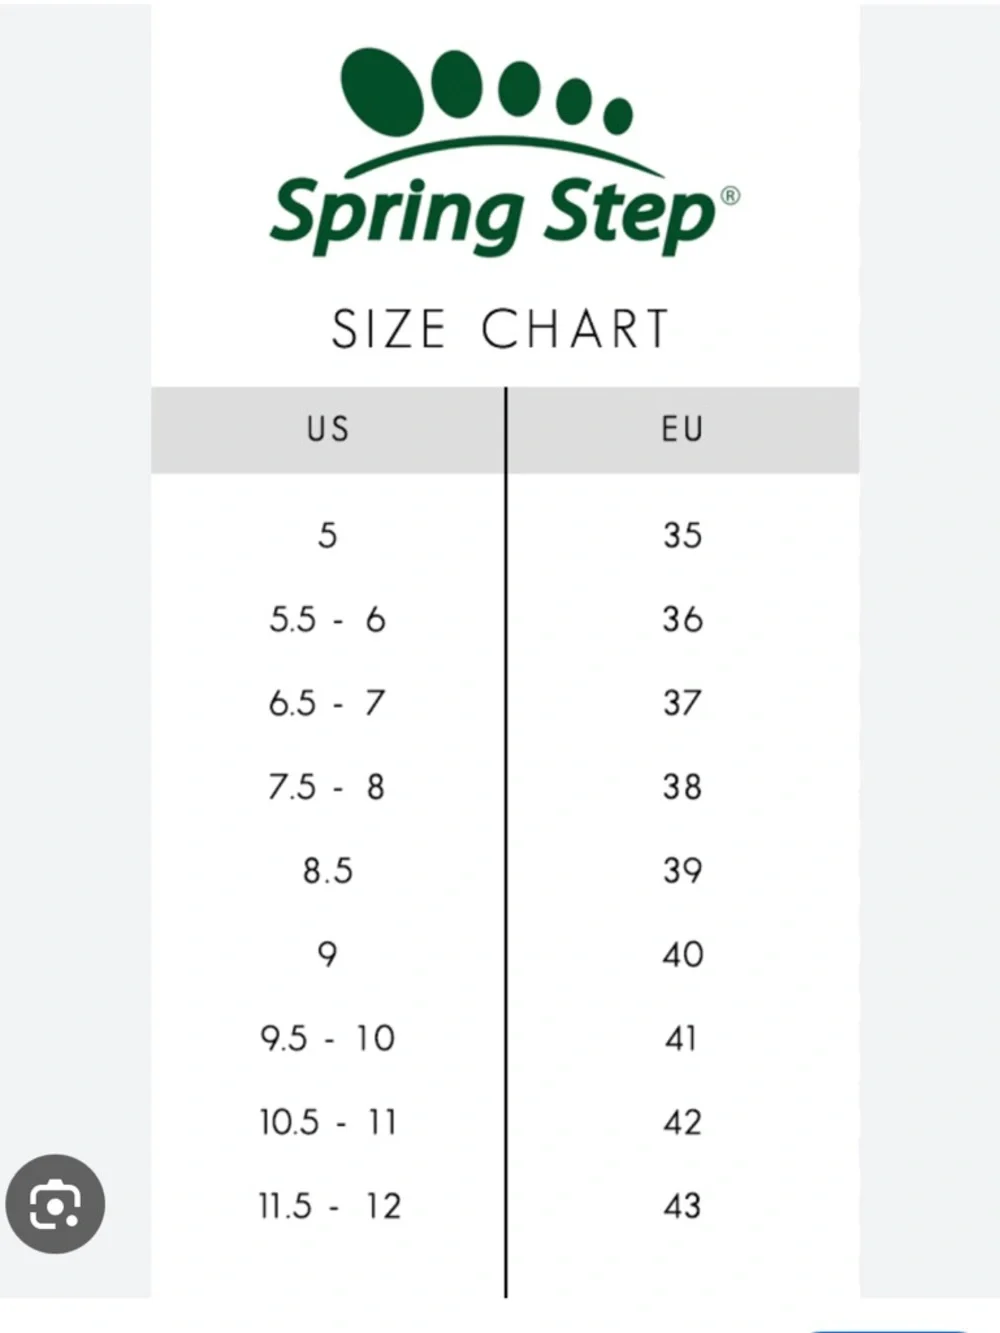
Task: Select the EU column header
Action: (682, 430)
